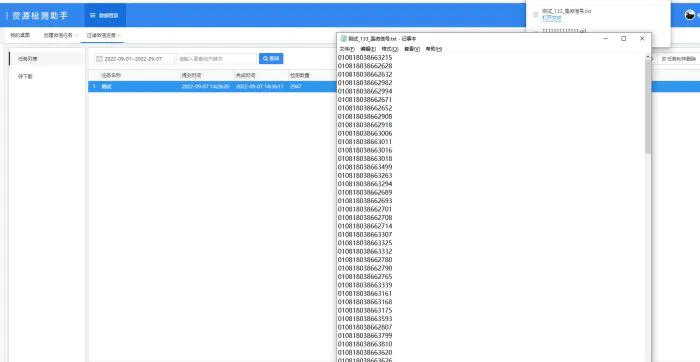Click the menu toggle icon in the blue header
This screenshot has height=362, width=700.
[92, 15]
